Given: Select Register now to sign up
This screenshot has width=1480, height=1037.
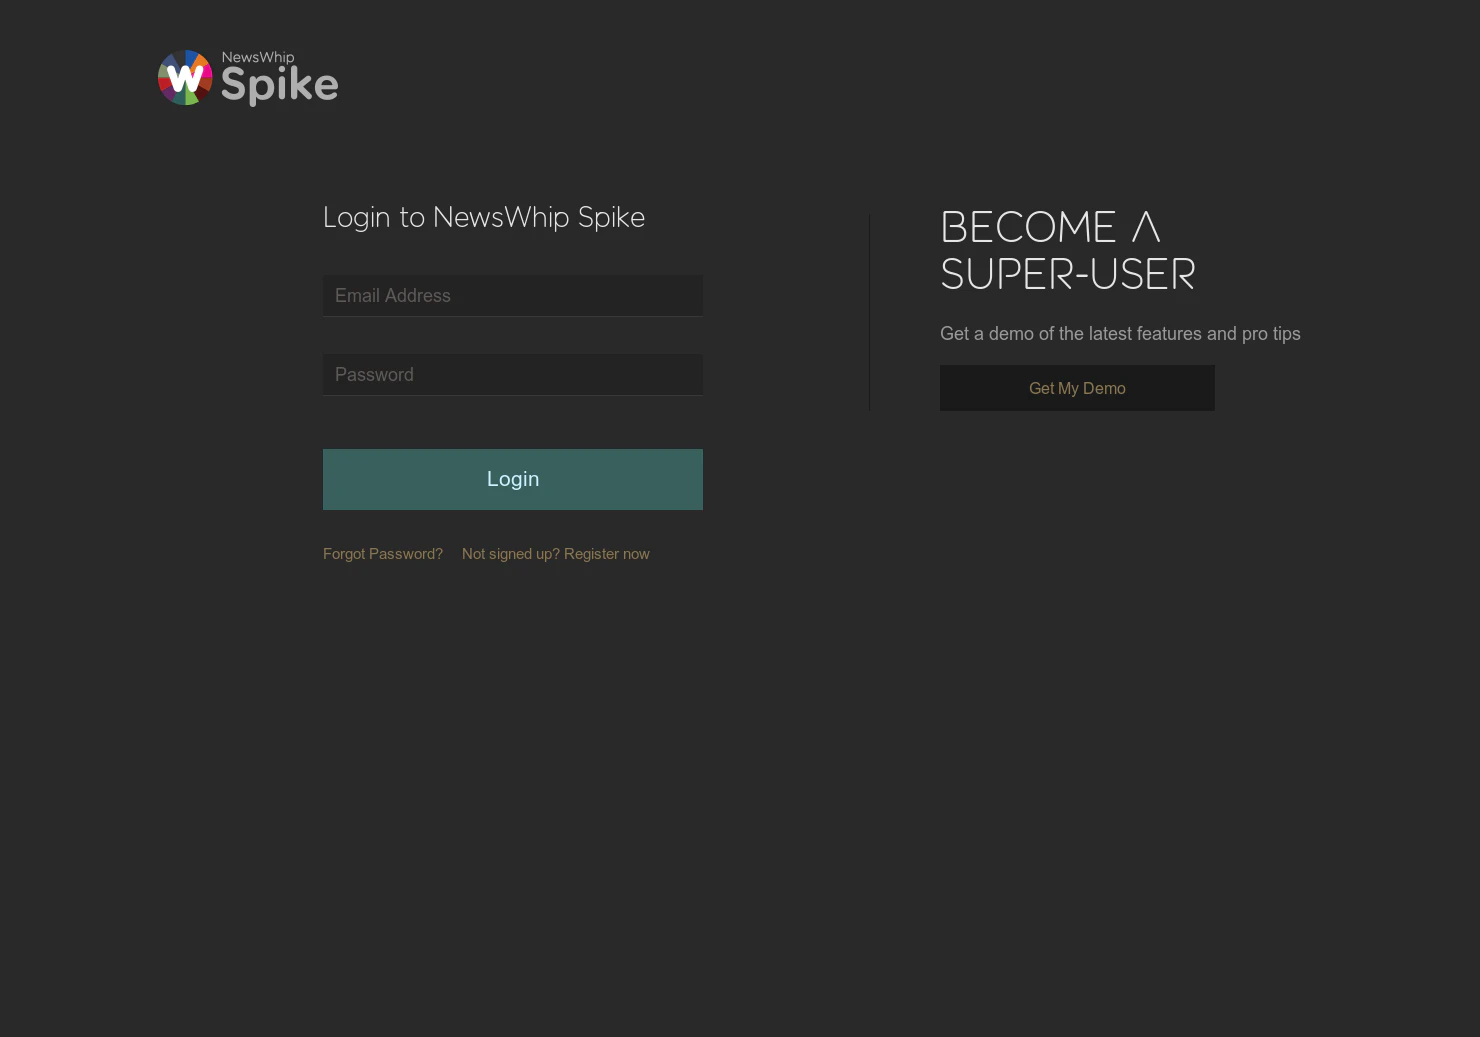Looking at the screenshot, I should click(606, 553).
